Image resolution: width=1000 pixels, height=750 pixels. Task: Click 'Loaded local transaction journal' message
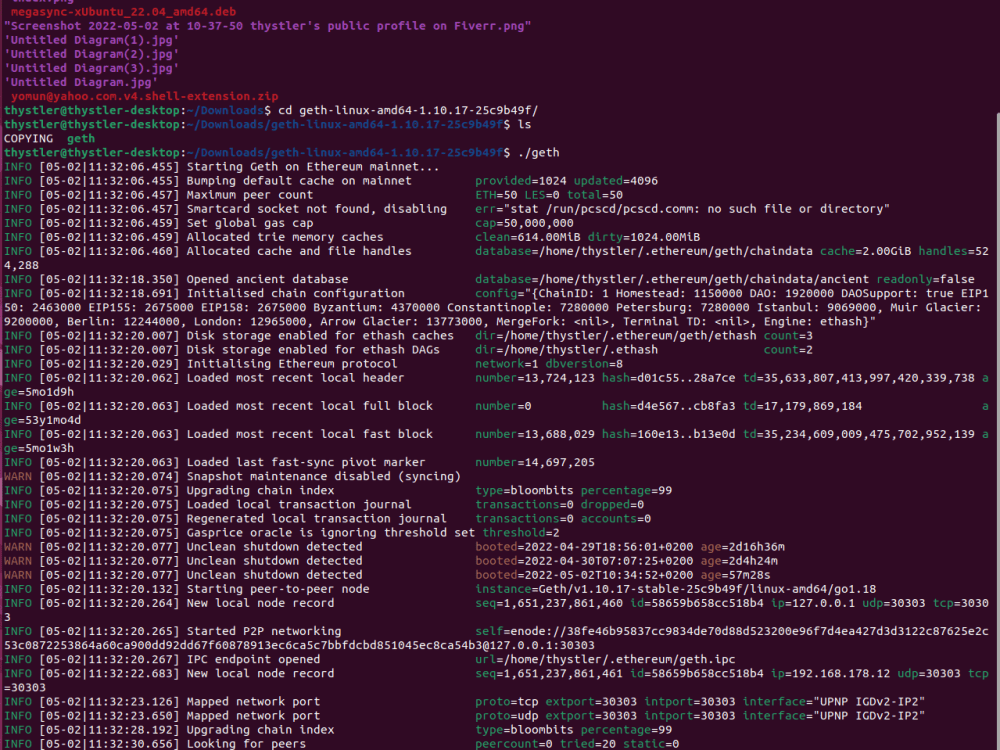tap(298, 504)
